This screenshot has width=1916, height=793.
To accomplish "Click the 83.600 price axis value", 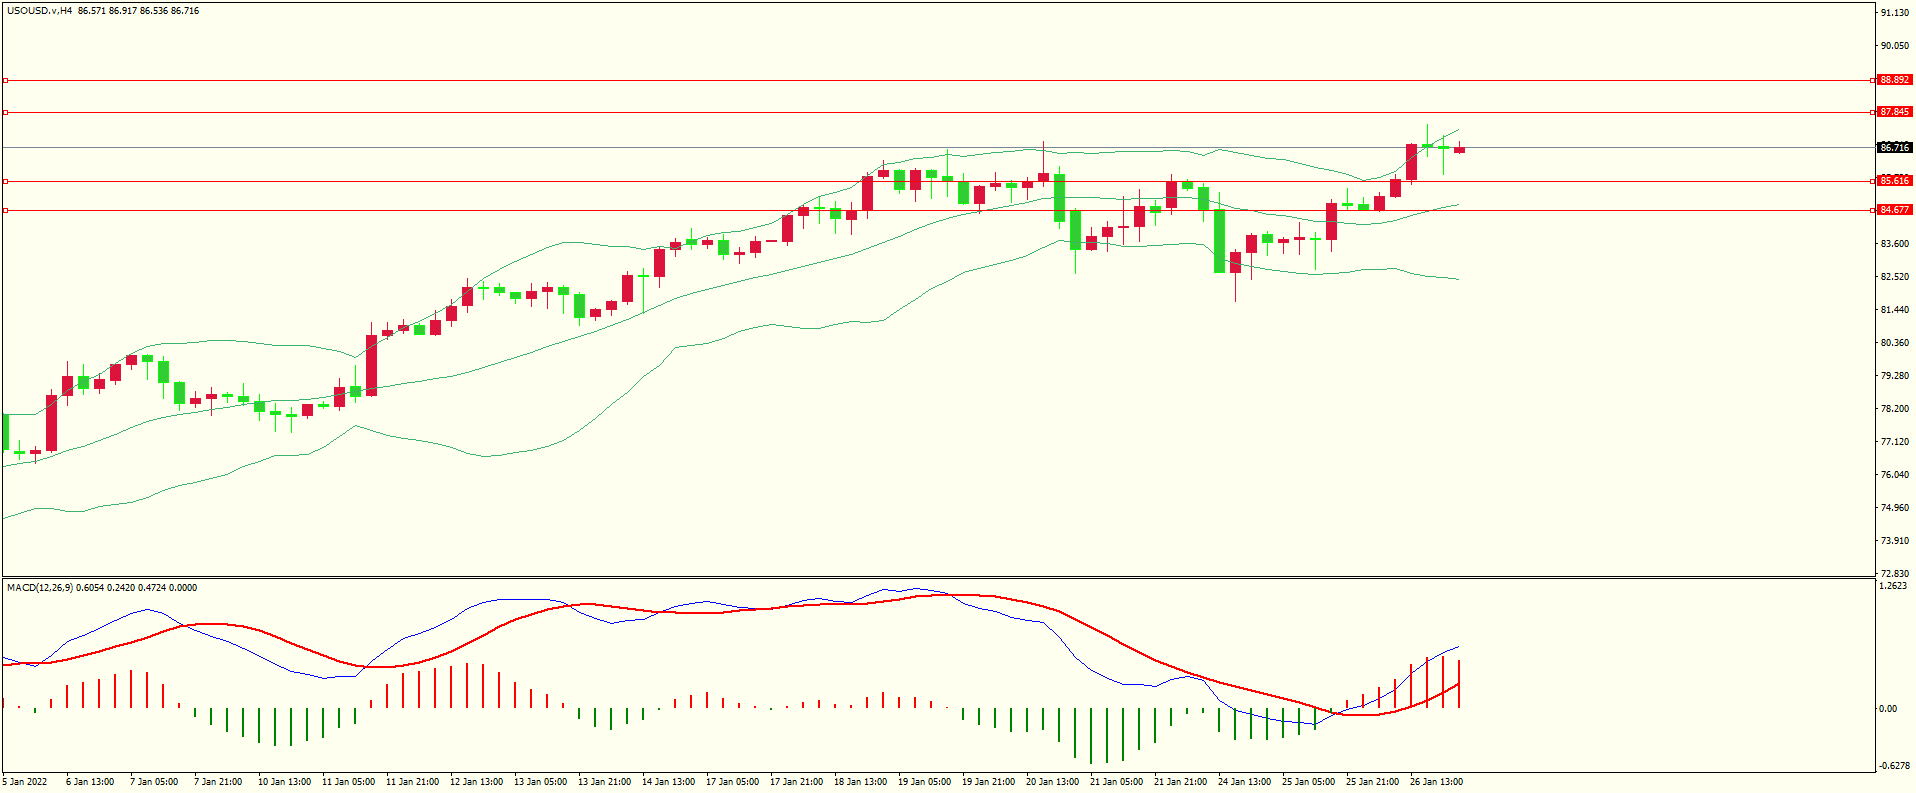I will tap(1895, 244).
